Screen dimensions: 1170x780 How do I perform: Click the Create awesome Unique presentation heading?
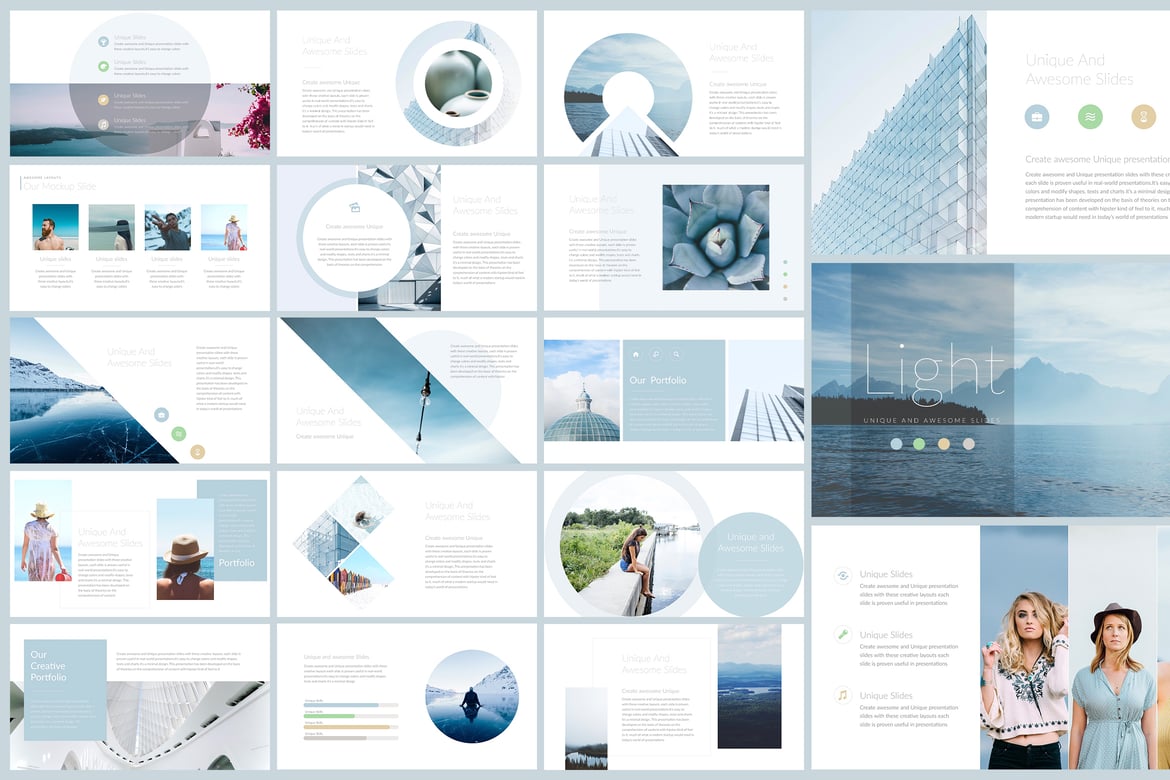tap(1097, 159)
